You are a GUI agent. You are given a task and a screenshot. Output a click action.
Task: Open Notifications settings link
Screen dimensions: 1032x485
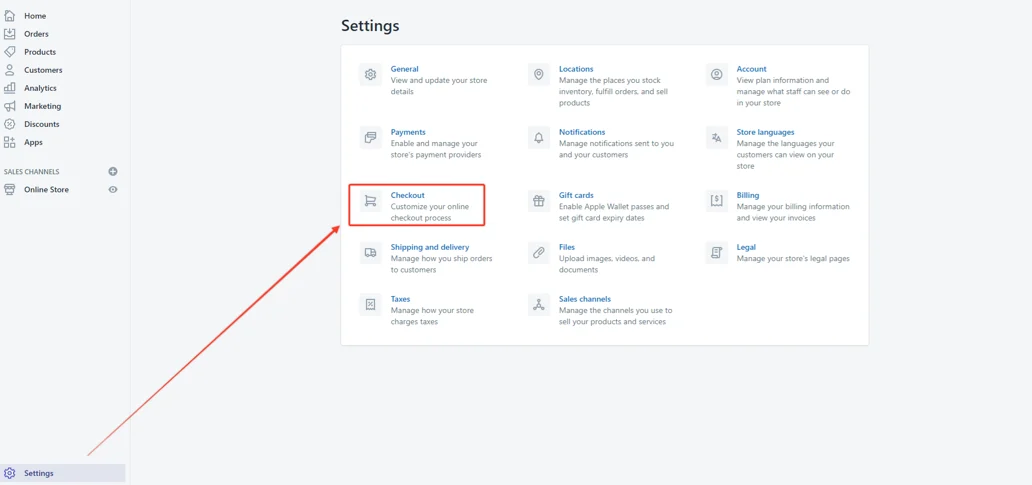(x=582, y=132)
